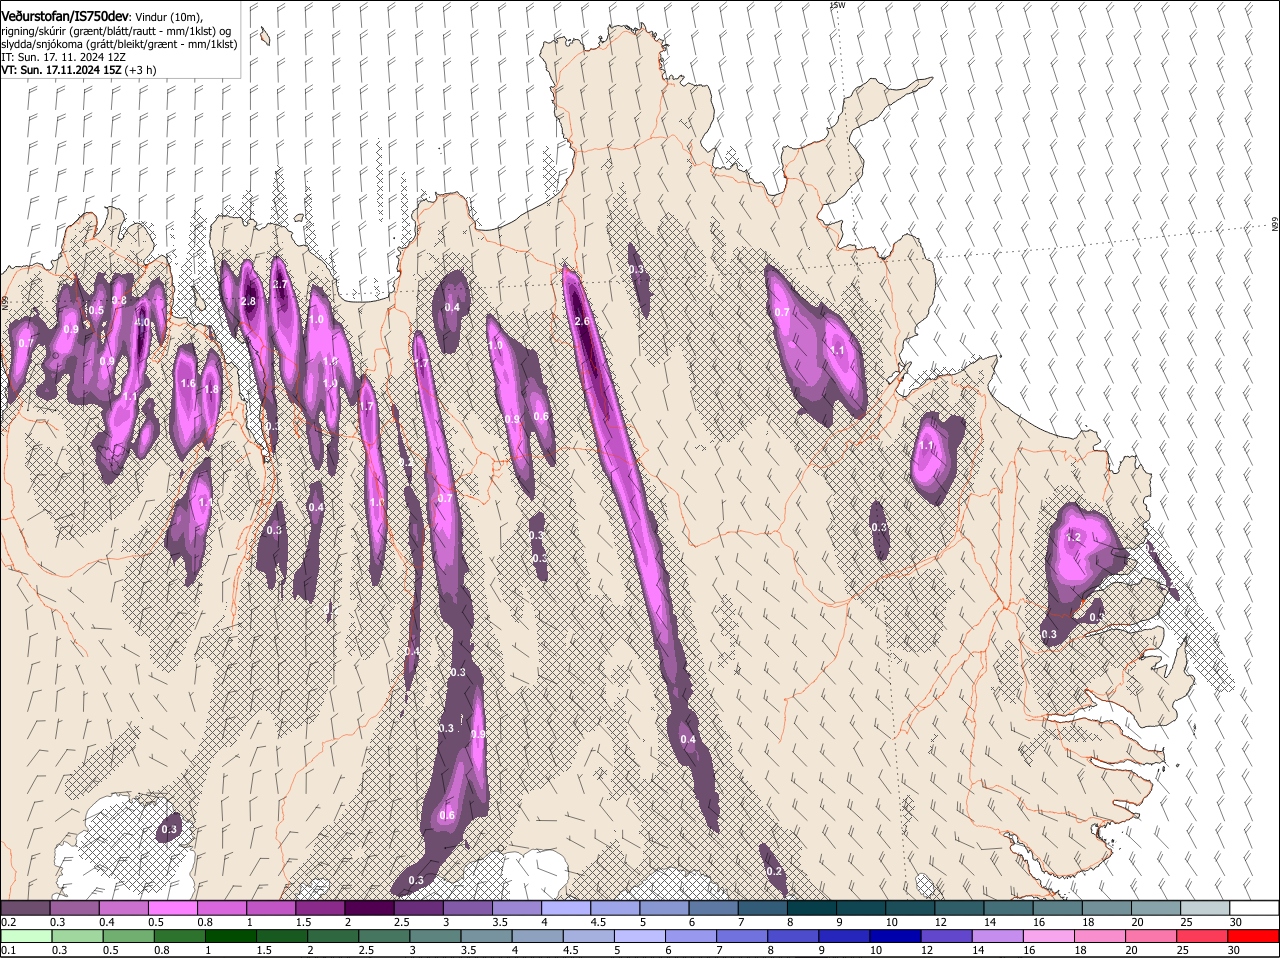Viewport: 1280px width, 958px height.
Task: Select the snowfall legend swatch for 0.8–1 mm
Action: tap(222, 907)
